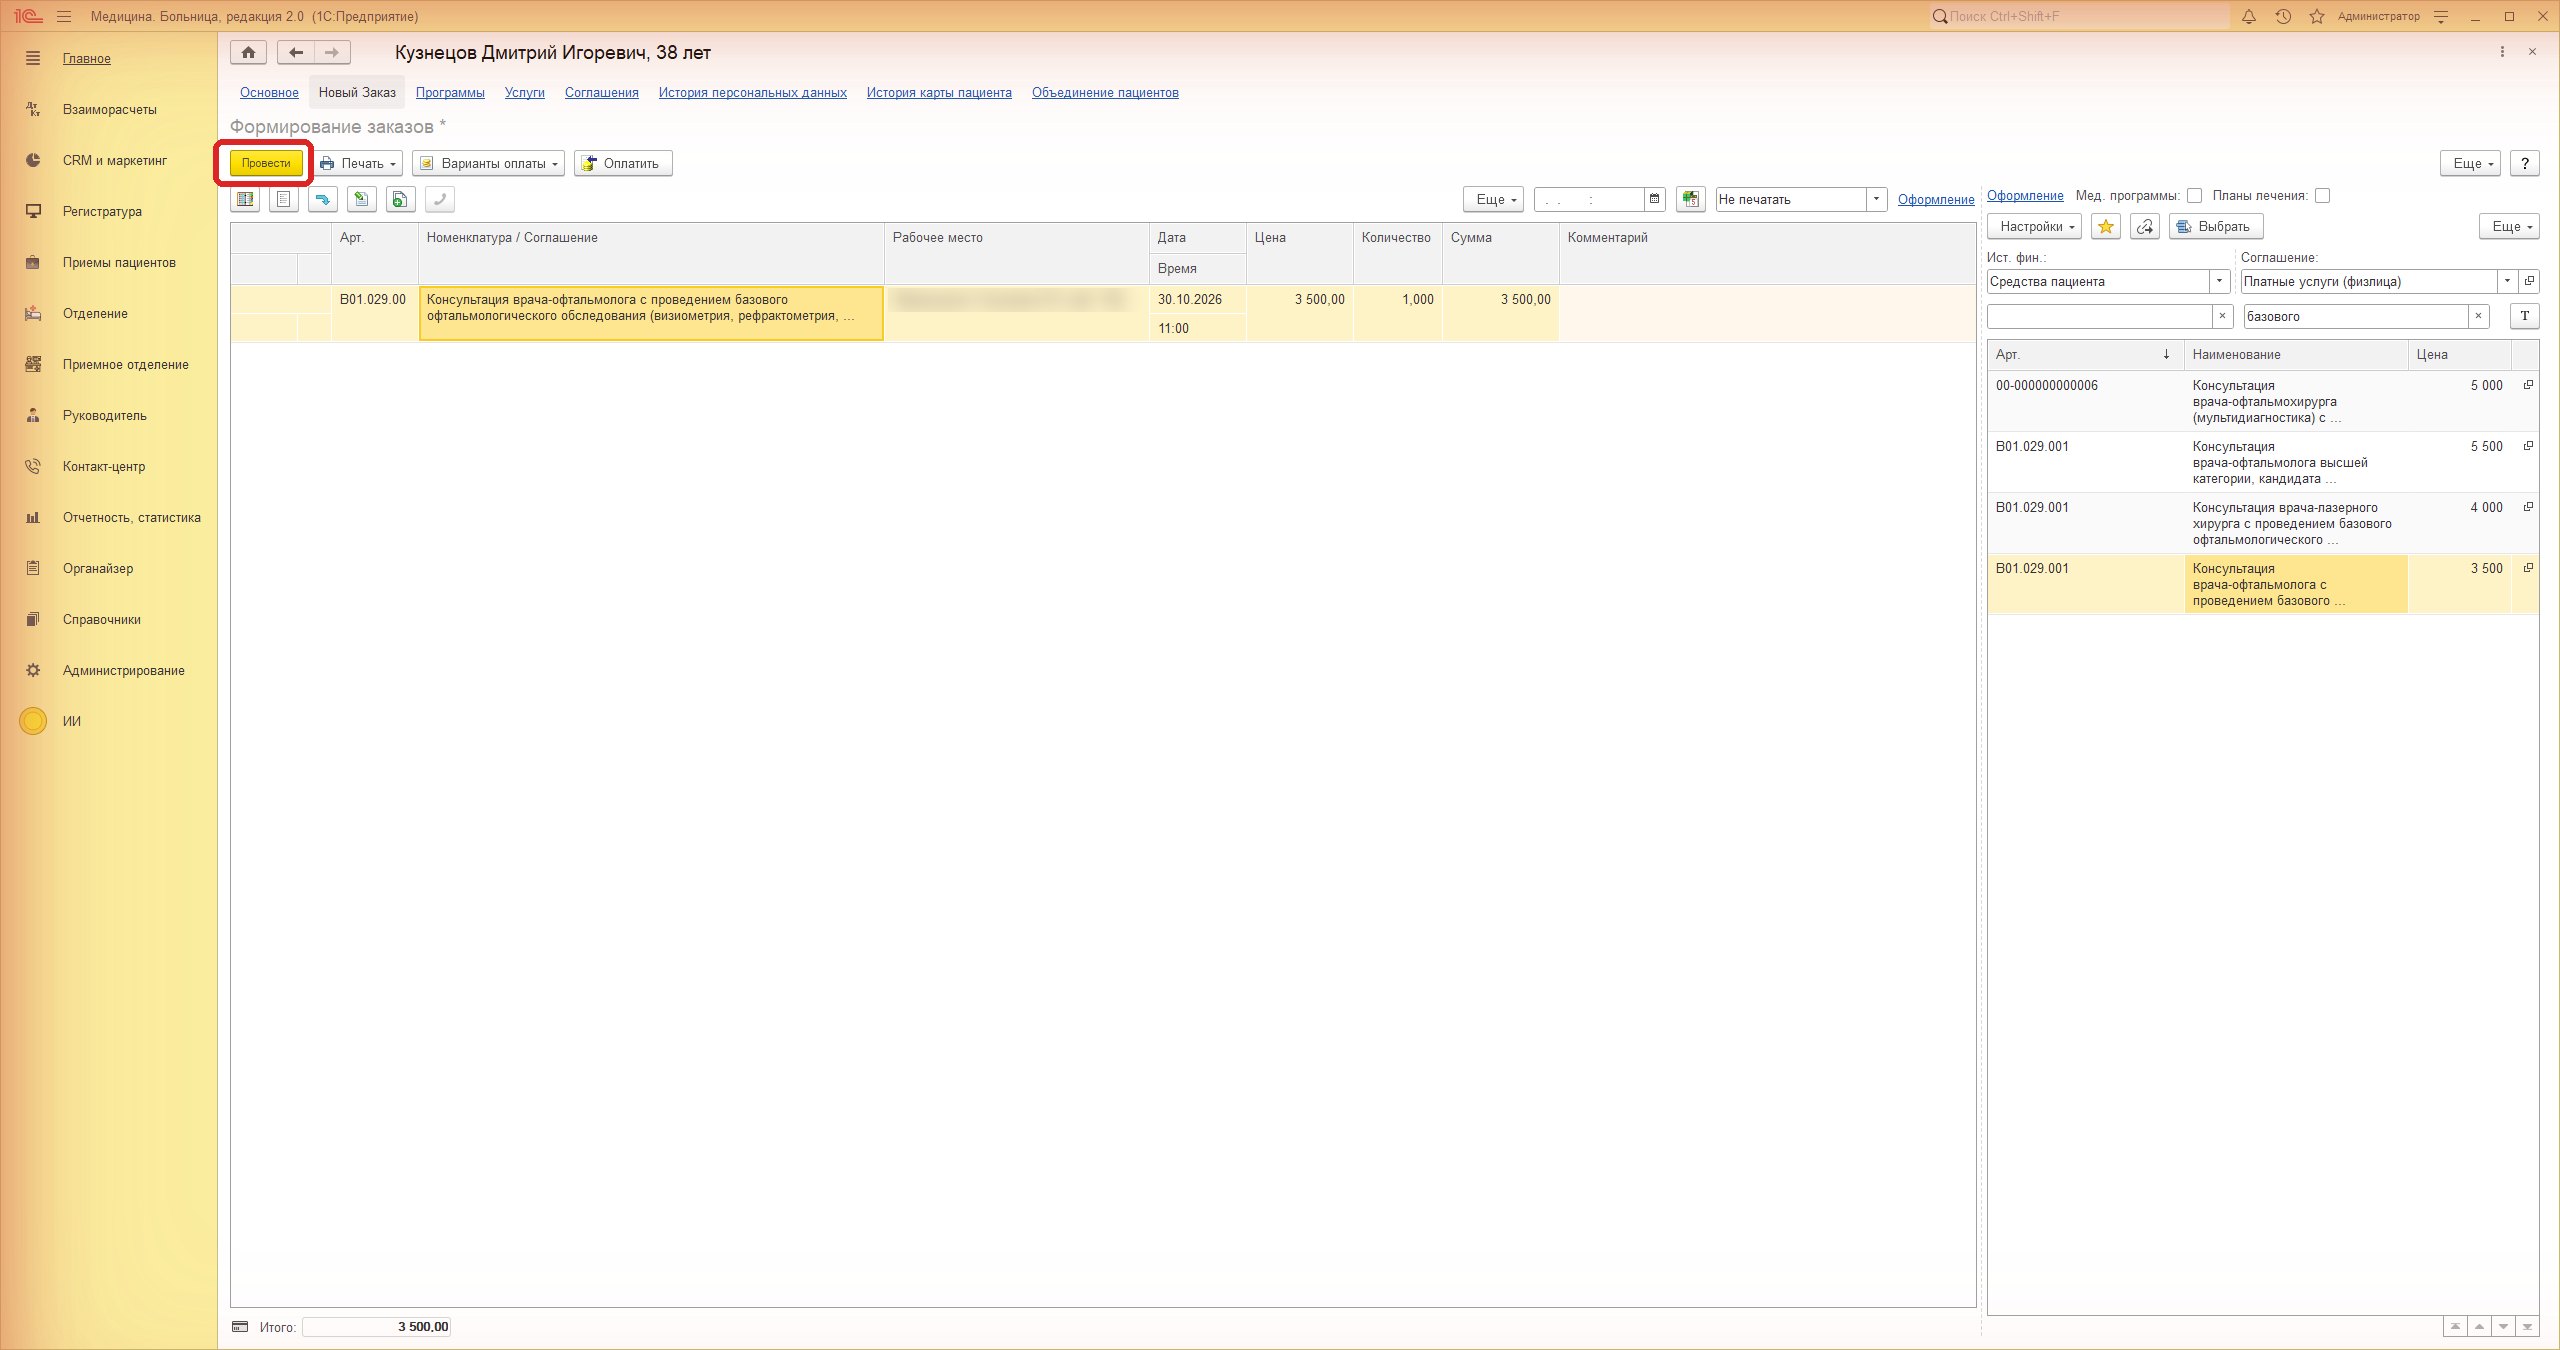Screen dimensions: 2560x1350
Task: Open the notifications bell icon
Action: [x=2249, y=16]
